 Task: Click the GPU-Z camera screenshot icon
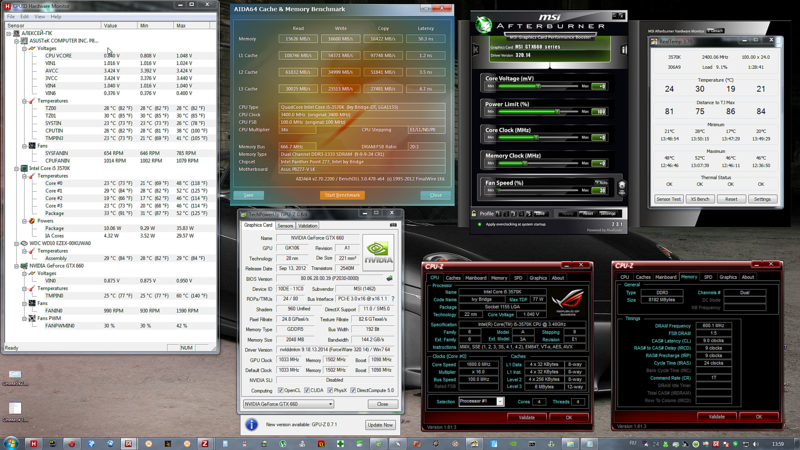tap(393, 225)
